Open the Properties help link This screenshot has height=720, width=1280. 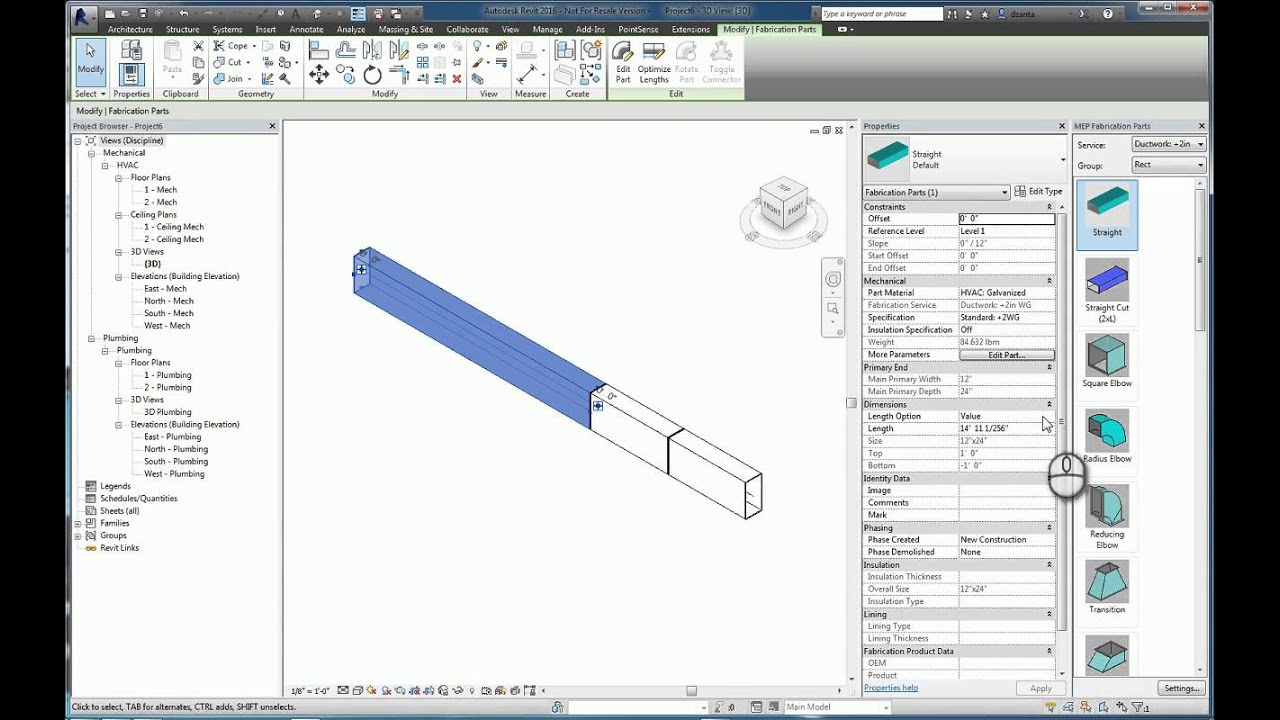click(x=890, y=688)
